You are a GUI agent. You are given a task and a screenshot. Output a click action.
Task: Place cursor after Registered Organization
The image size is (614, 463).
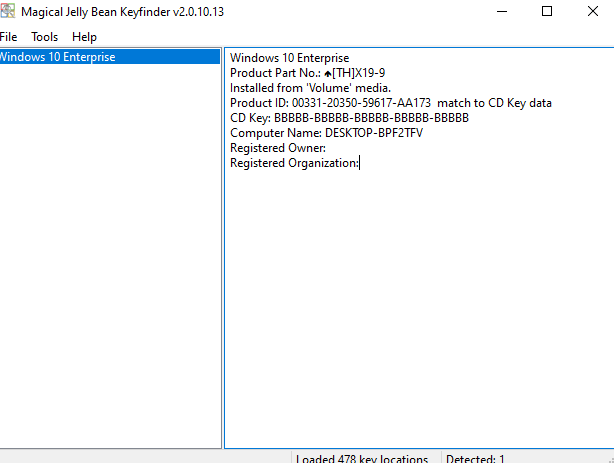[359, 163]
